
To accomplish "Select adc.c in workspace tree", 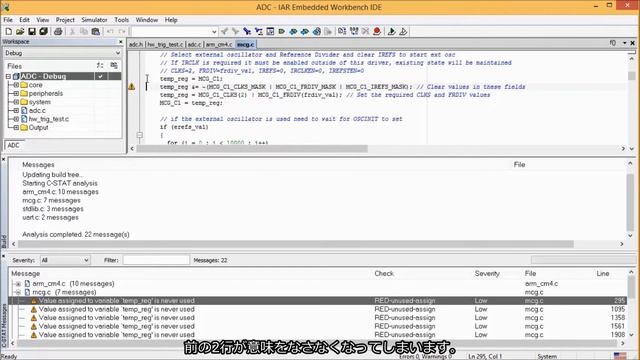I will (x=37, y=111).
